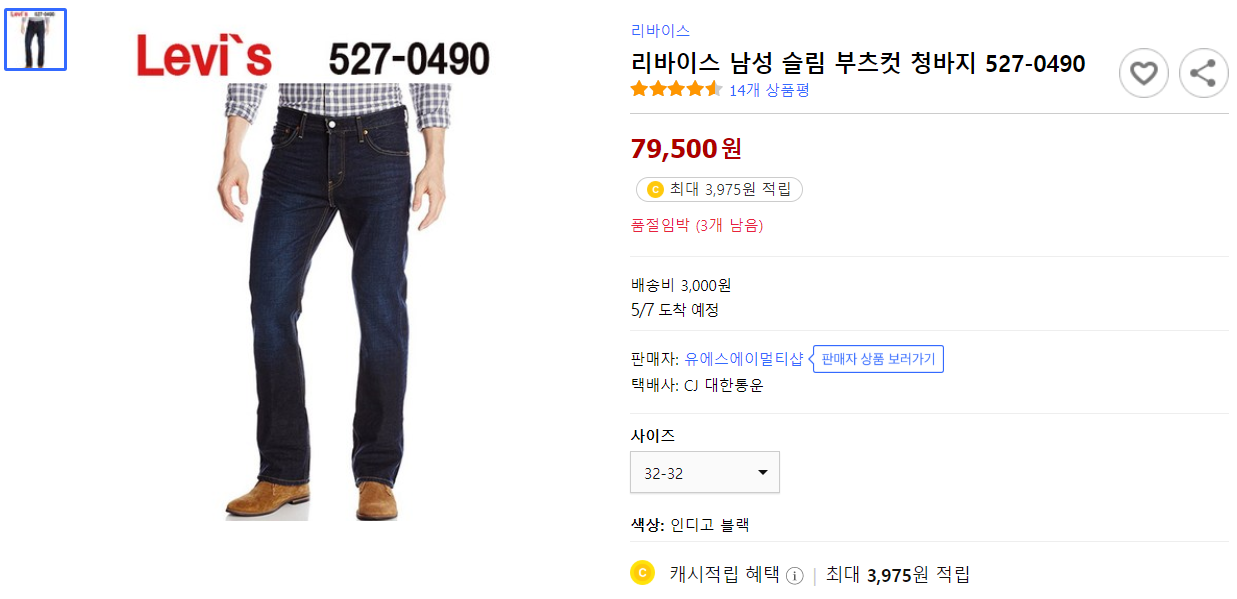Click the first rating star
This screenshot has height=599, width=1237.
pyautogui.click(x=637, y=89)
